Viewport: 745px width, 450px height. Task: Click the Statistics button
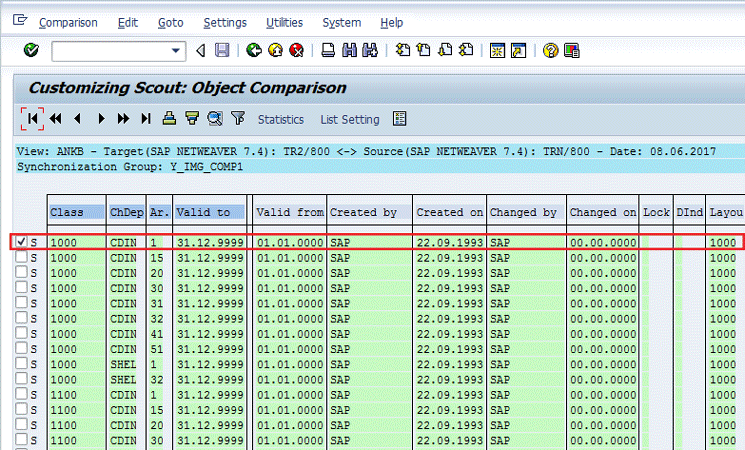(280, 120)
